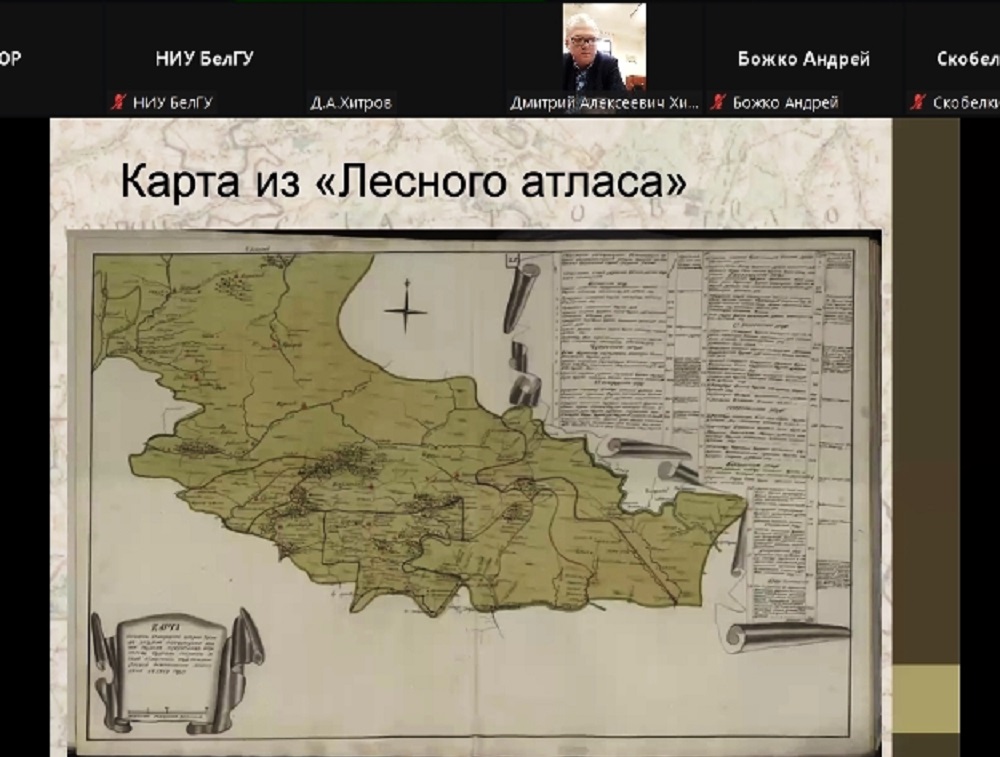1000x757 pixels.
Task: Click the muted microphone icon beside Божко Андрей
Action: 719,102
